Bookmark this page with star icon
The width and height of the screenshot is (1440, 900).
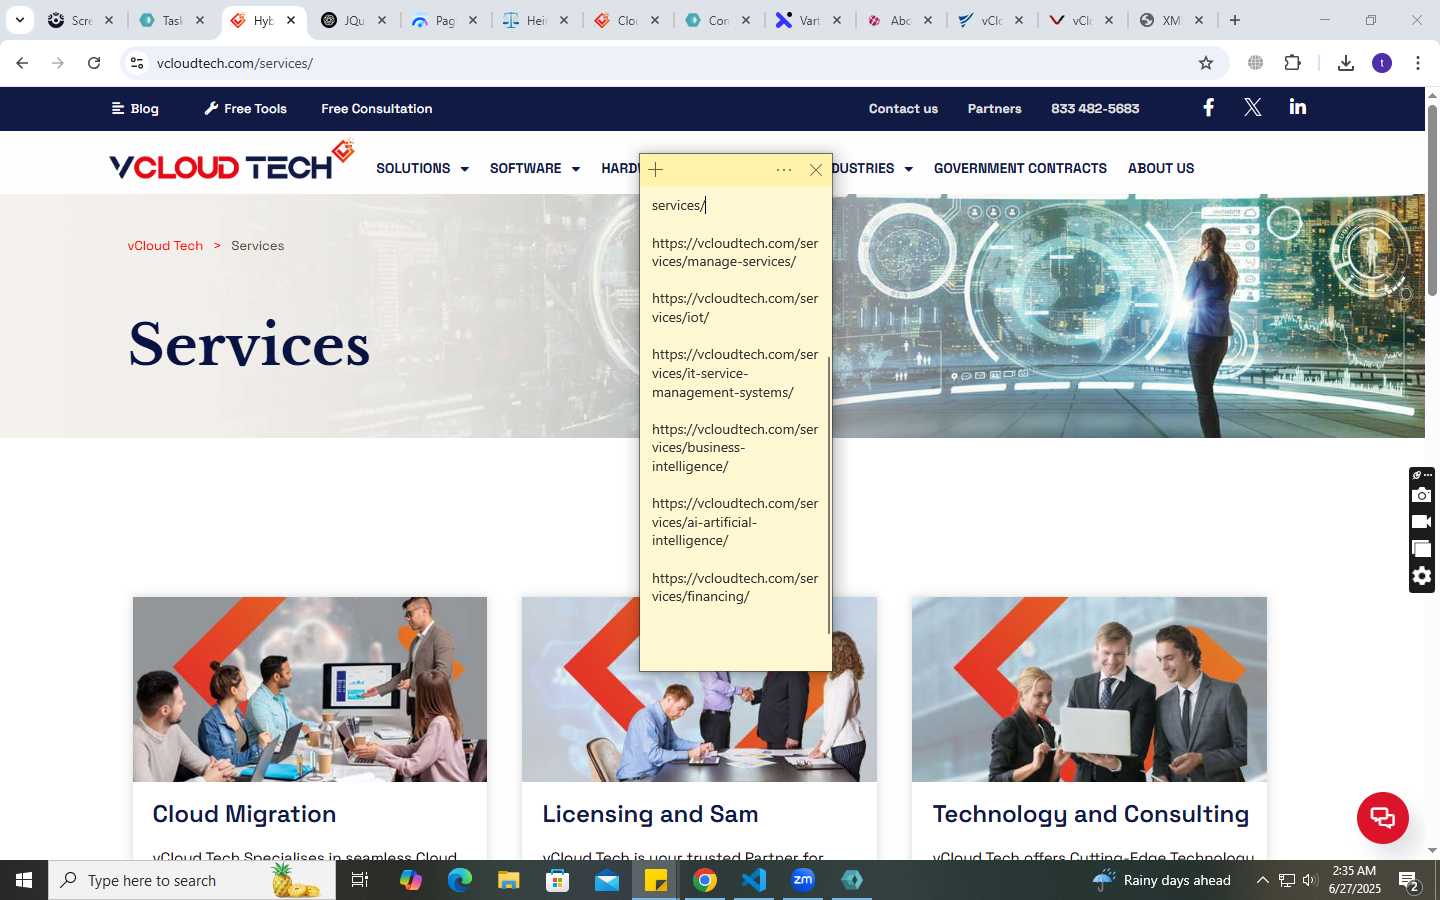tap(1206, 63)
